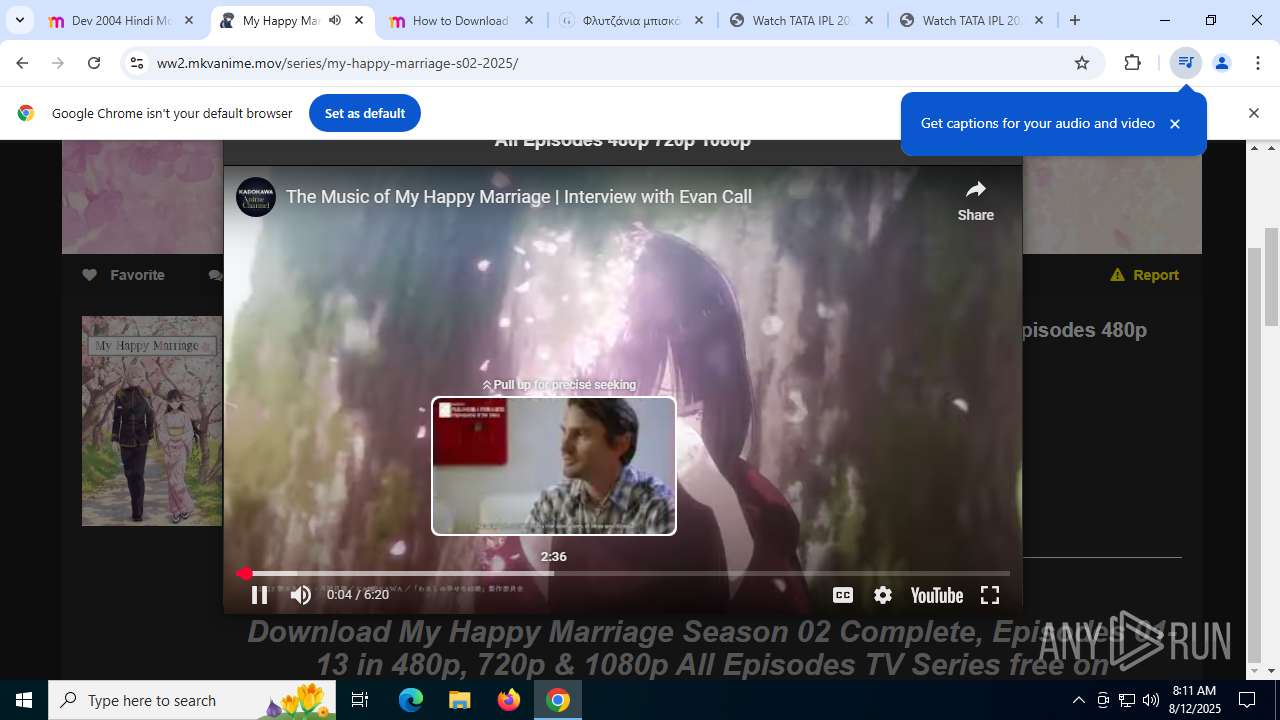Screen dimensions: 1280x720
Task: Set Chrome as default browser
Action: (x=365, y=113)
